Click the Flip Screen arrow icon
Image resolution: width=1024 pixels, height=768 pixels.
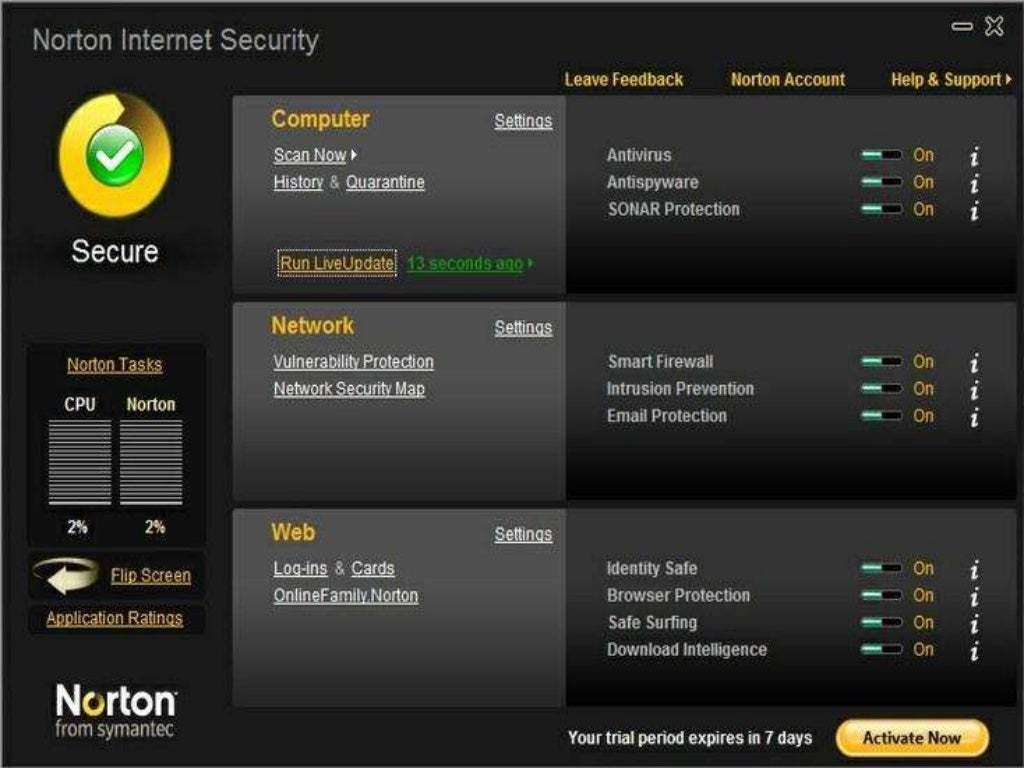tap(66, 575)
